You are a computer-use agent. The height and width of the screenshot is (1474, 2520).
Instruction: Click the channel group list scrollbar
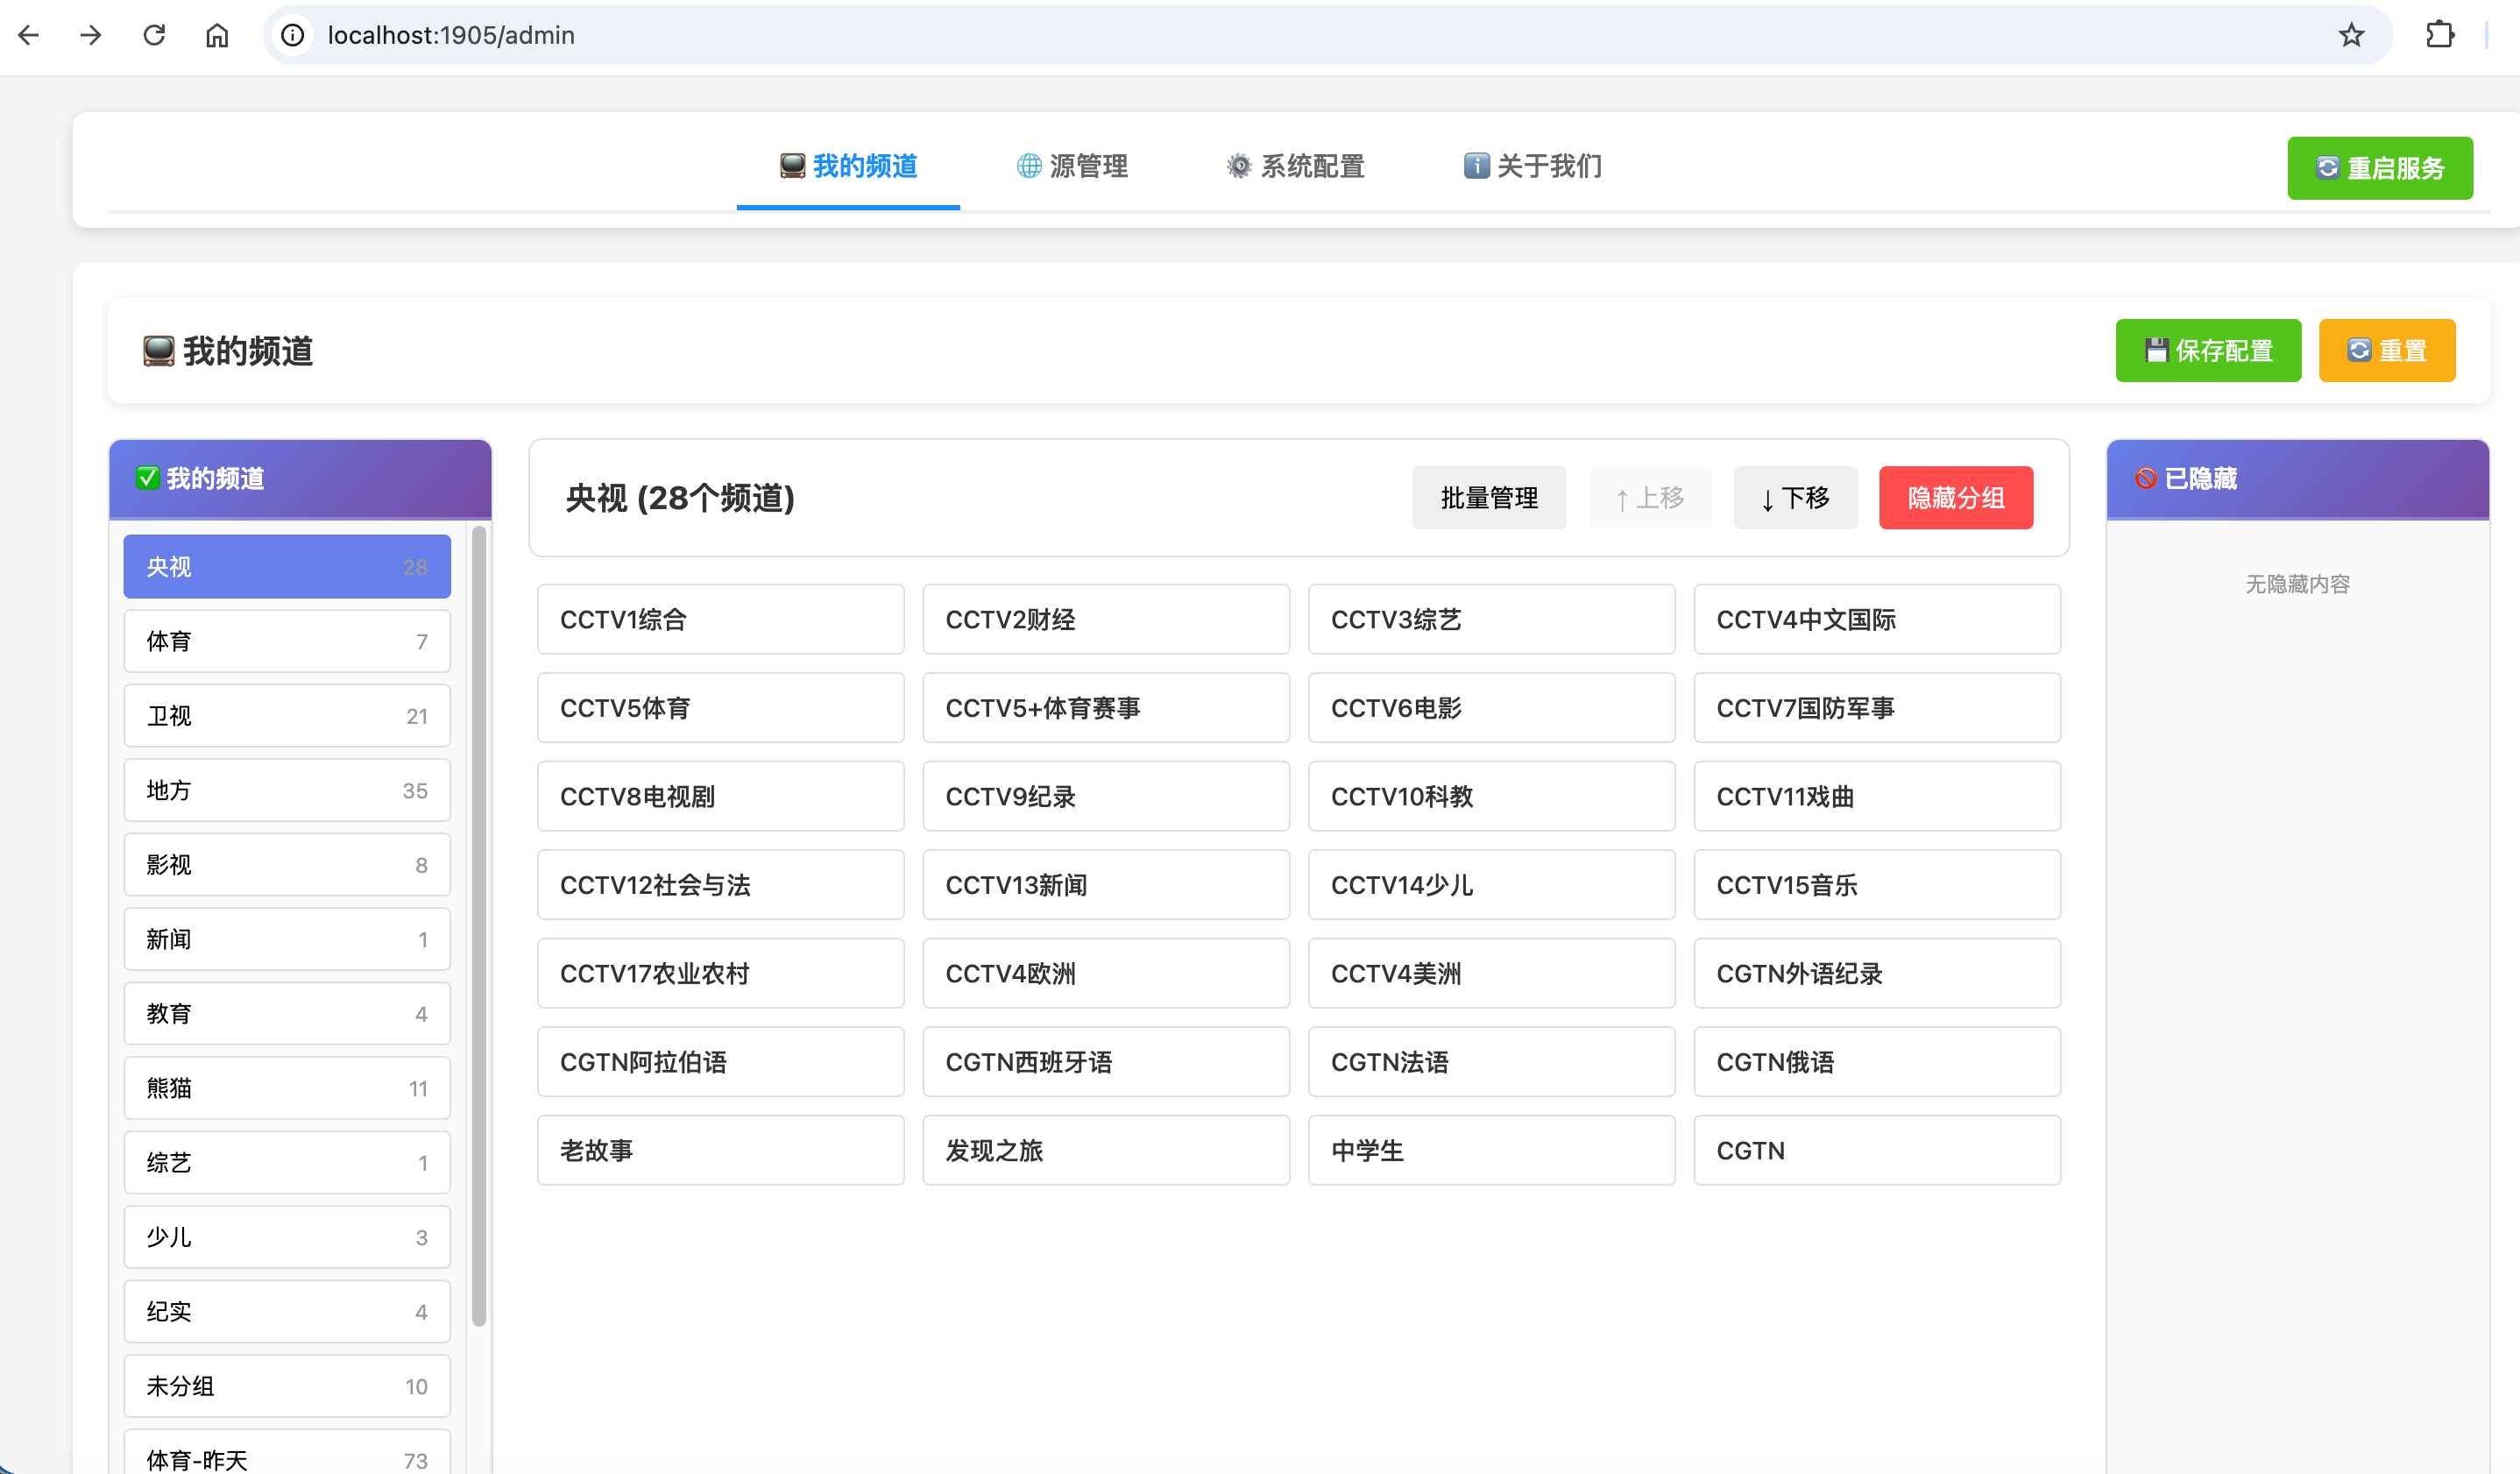(x=479, y=925)
